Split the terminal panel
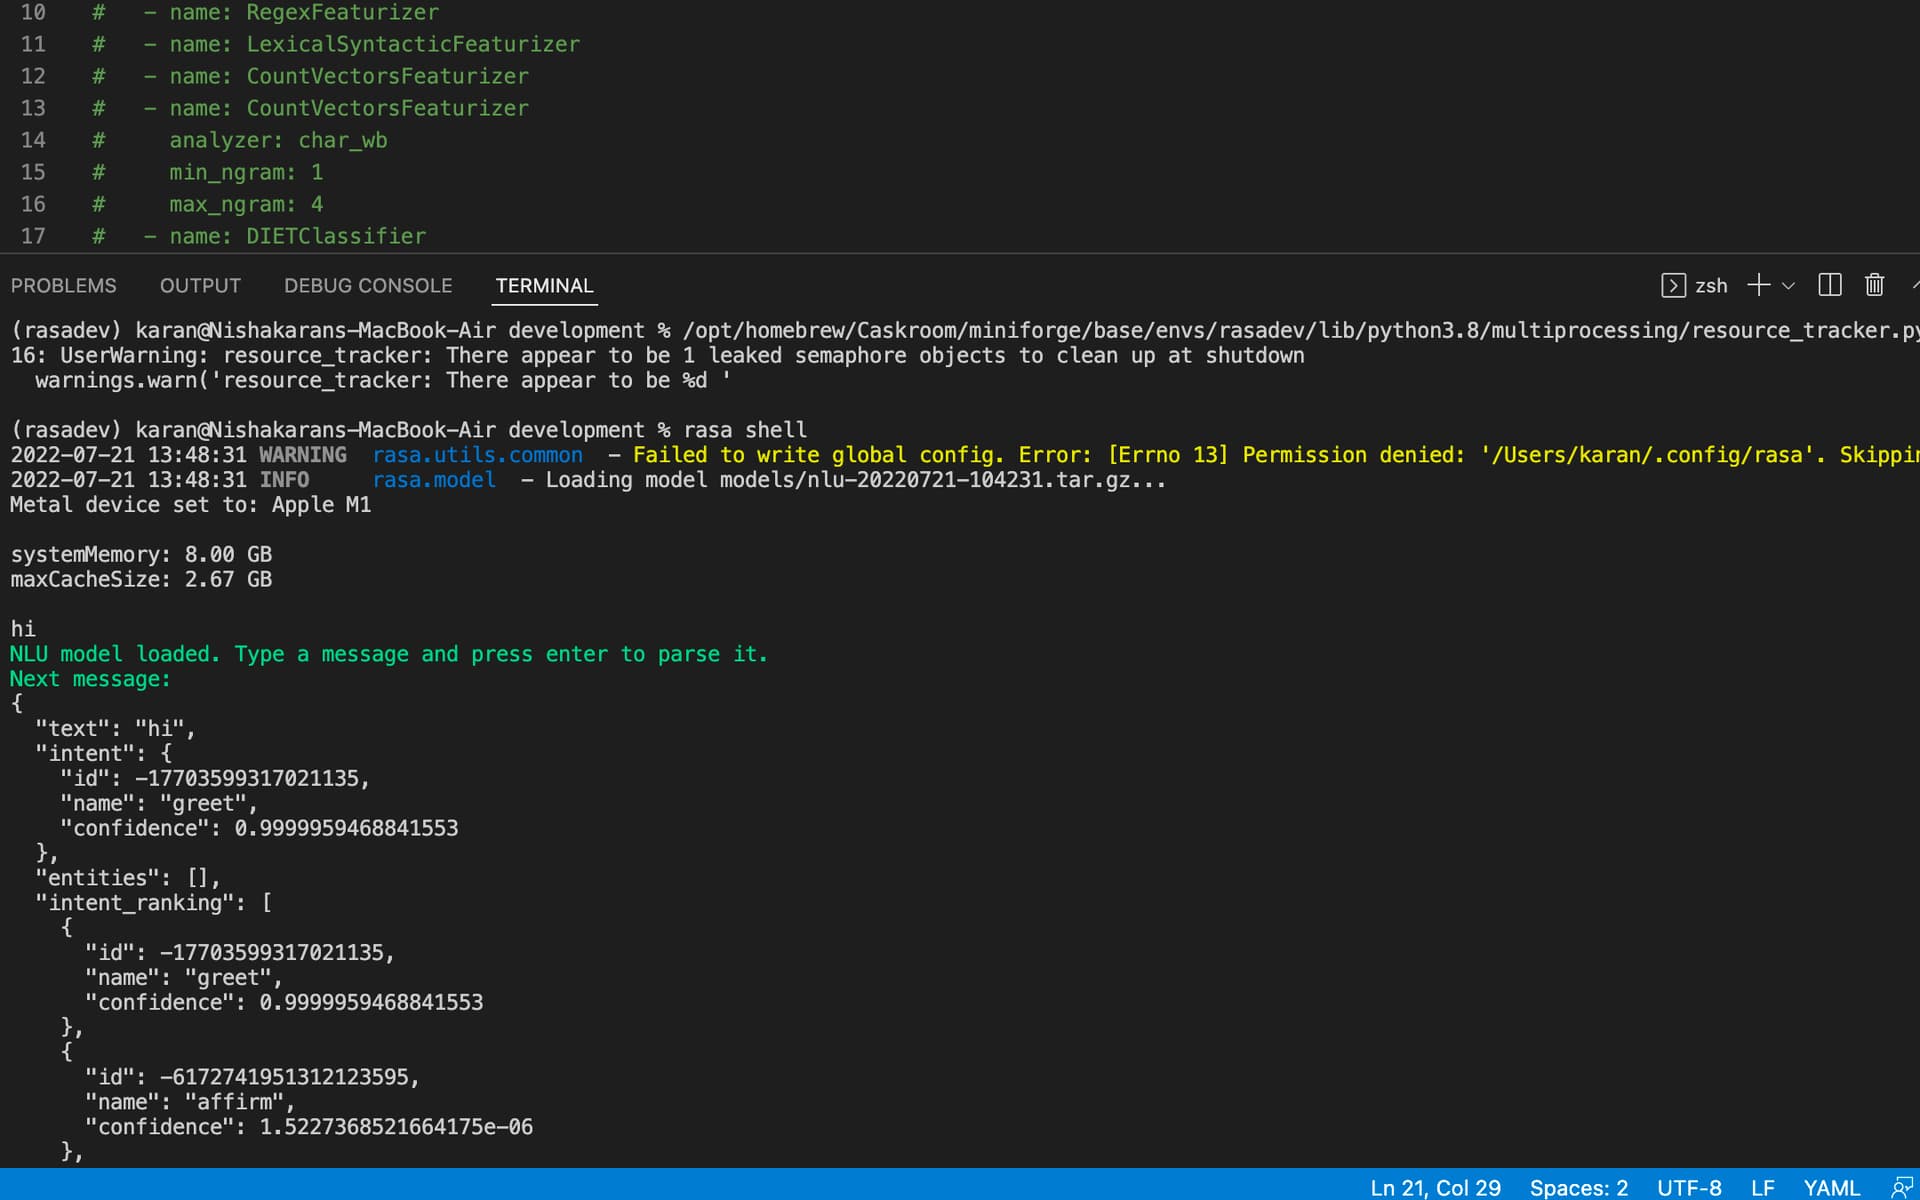1920x1200 pixels. (1829, 286)
